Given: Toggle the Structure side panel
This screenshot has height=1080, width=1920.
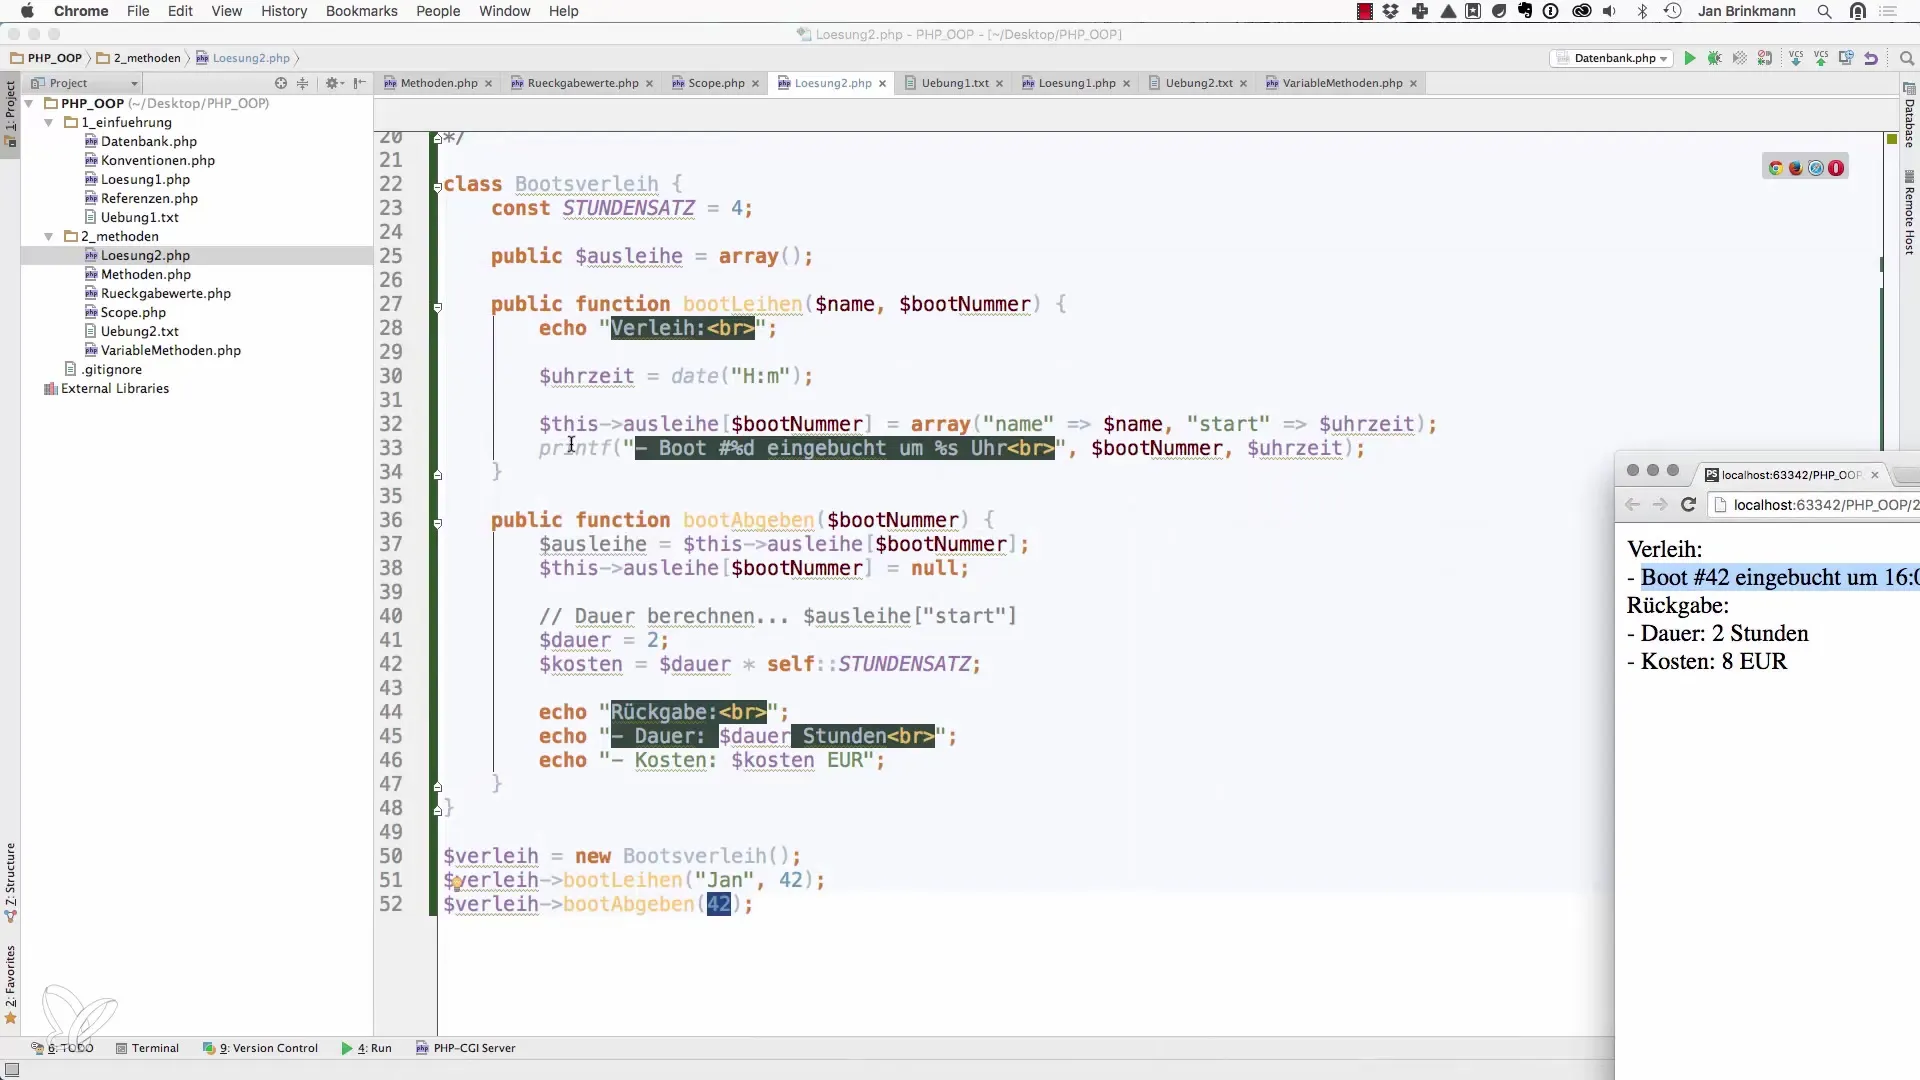Looking at the screenshot, I should 10,882.
